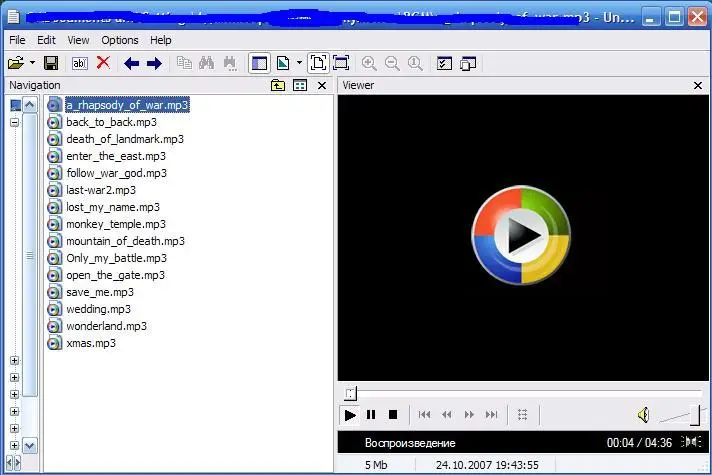Click the Open file folder icon

16,63
